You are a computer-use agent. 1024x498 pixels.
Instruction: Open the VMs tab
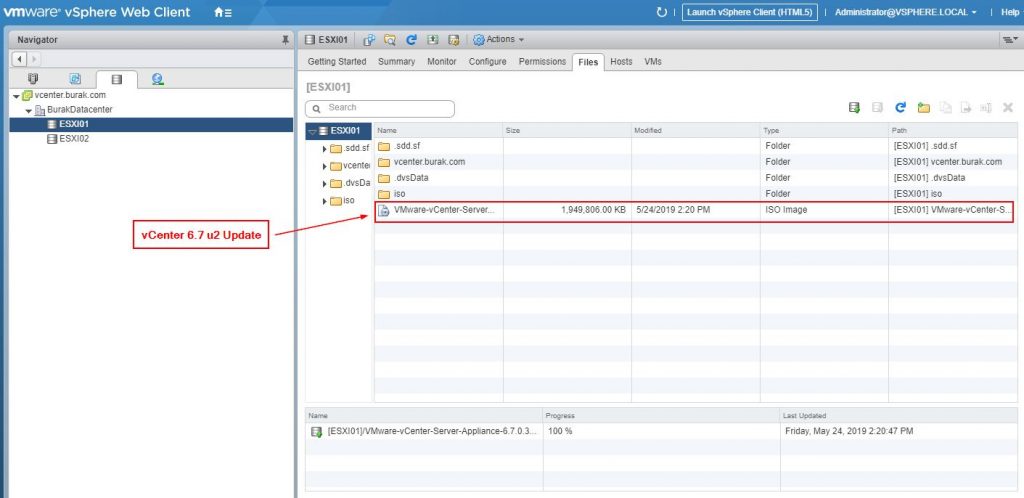pyautogui.click(x=652, y=61)
